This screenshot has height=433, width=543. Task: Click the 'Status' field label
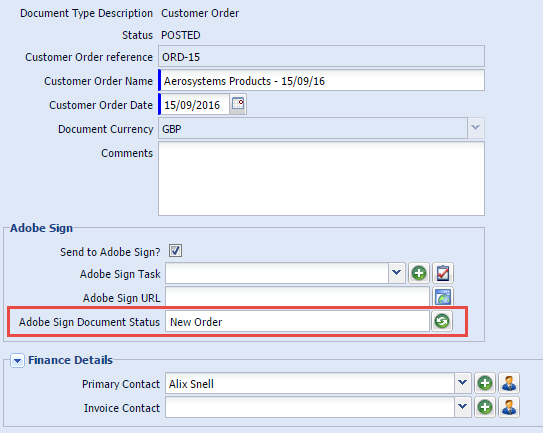tap(137, 35)
